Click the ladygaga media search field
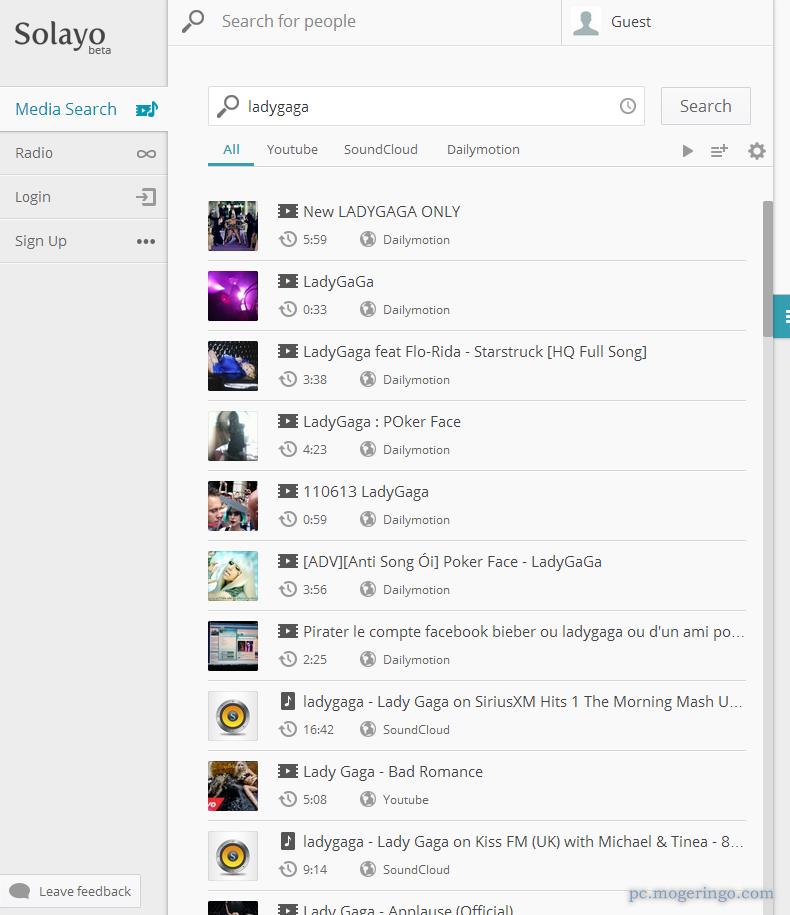This screenshot has height=915, width=790. pos(429,107)
